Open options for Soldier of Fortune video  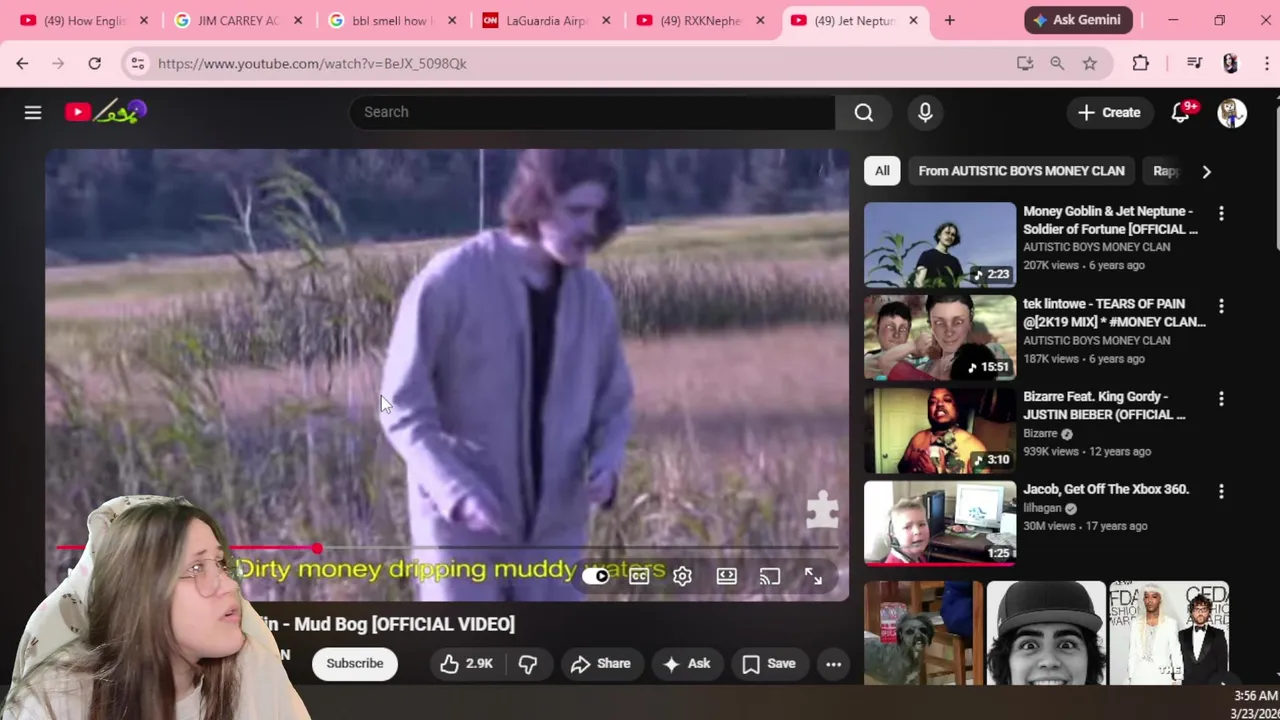tap(1221, 214)
